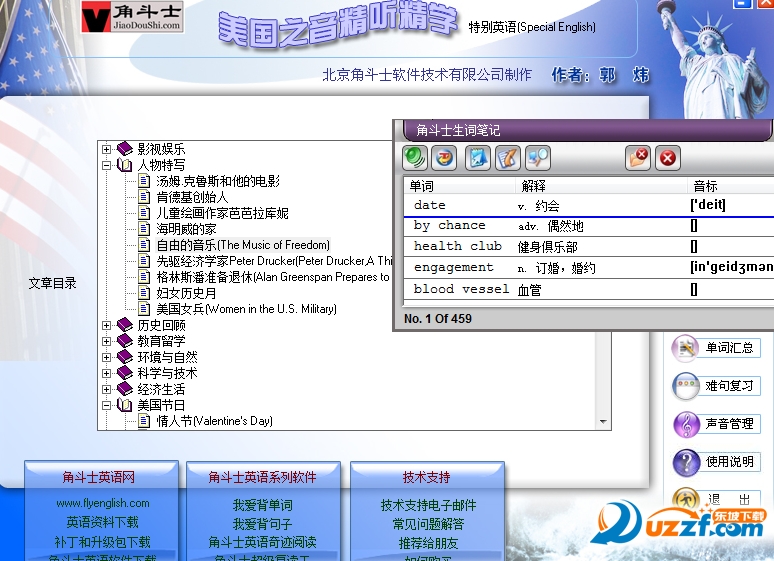
Task: Expand the 环境与自然 tree node
Action: [106, 357]
